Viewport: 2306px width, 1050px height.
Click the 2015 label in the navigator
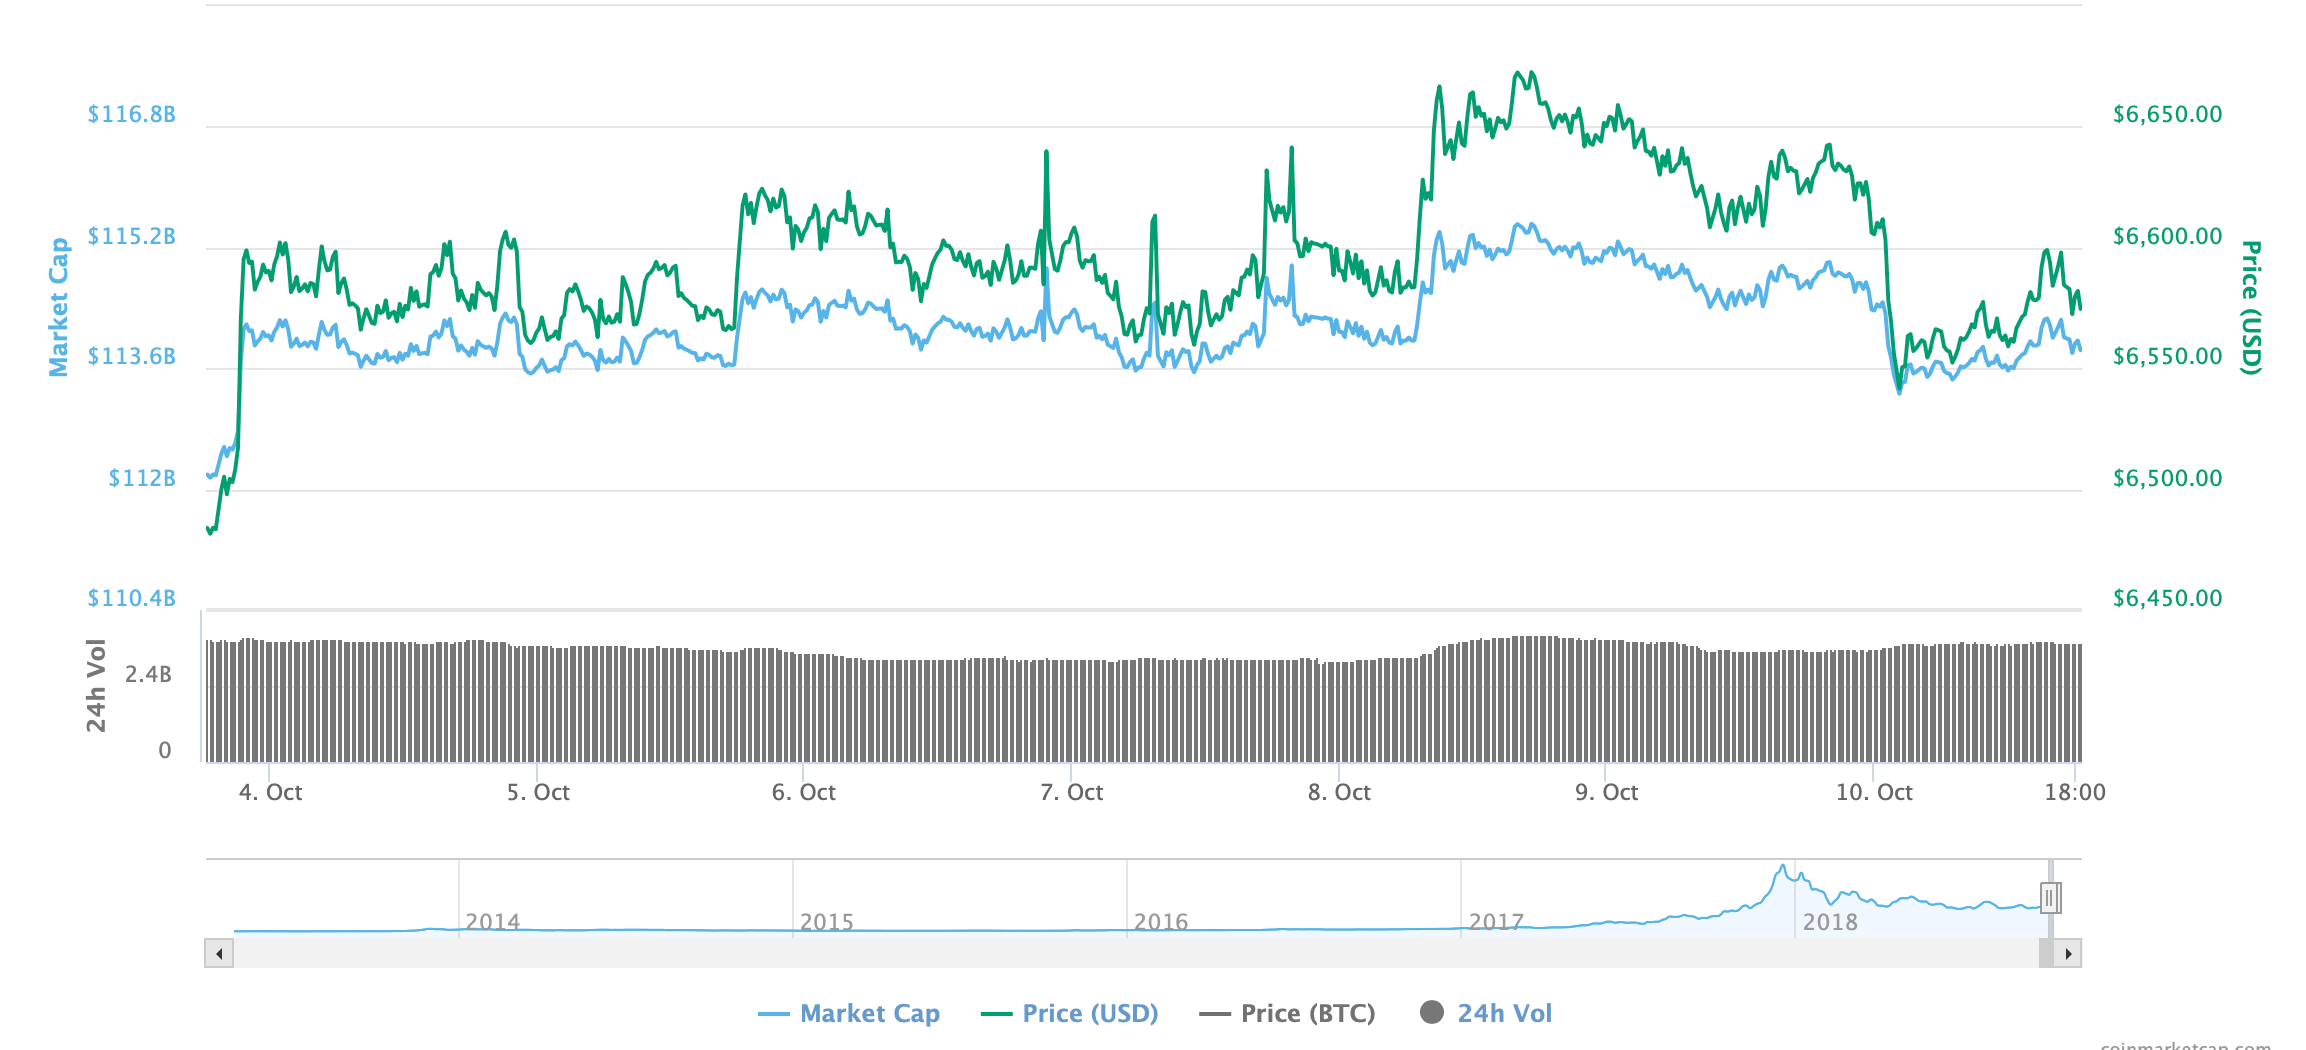coord(827,921)
